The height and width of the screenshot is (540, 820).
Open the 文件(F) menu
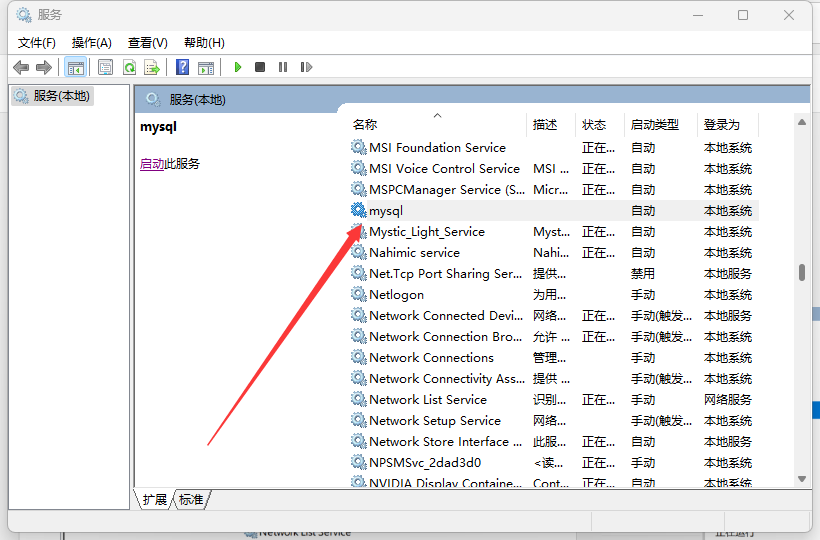click(x=37, y=43)
